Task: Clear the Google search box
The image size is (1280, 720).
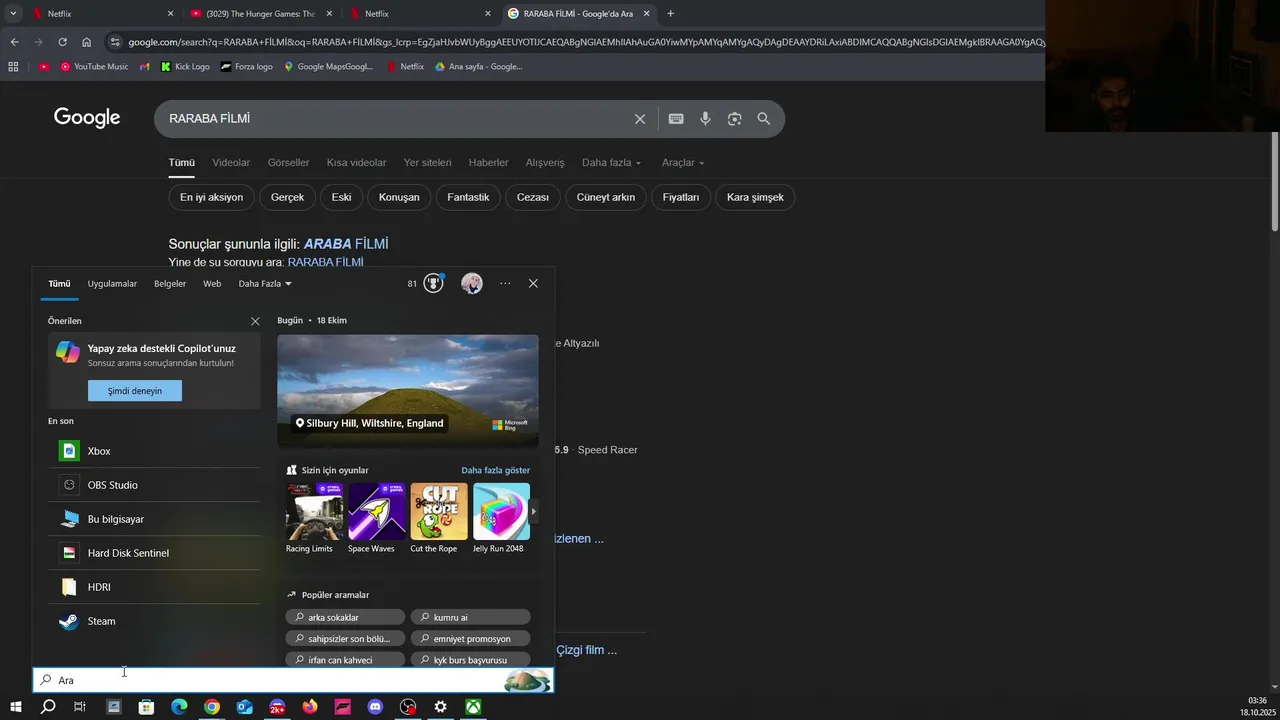Action: click(x=640, y=119)
